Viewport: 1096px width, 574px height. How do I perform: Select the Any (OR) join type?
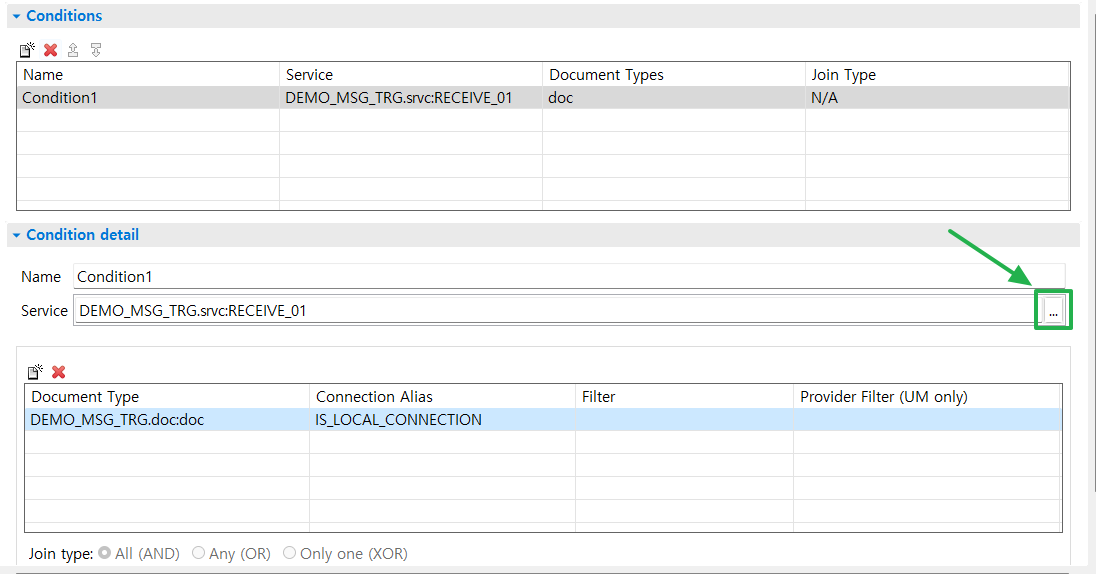tap(199, 553)
